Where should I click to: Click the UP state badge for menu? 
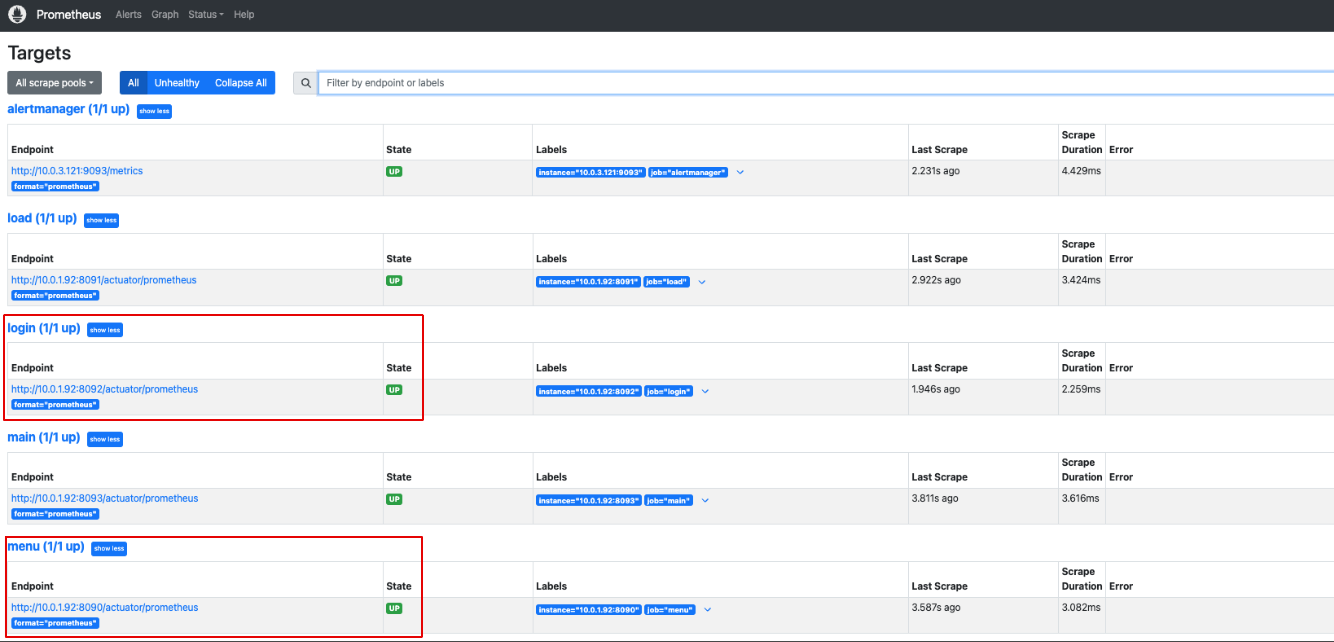(x=394, y=608)
